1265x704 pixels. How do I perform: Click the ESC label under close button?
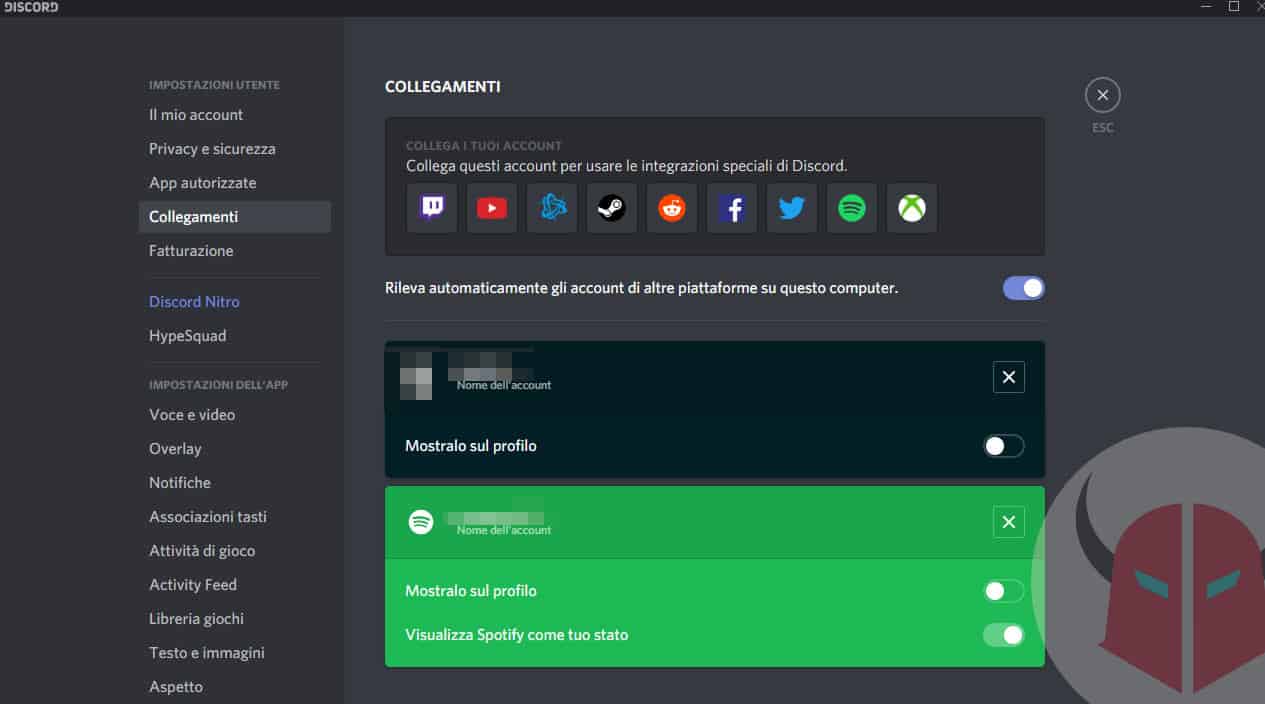coord(1102,128)
